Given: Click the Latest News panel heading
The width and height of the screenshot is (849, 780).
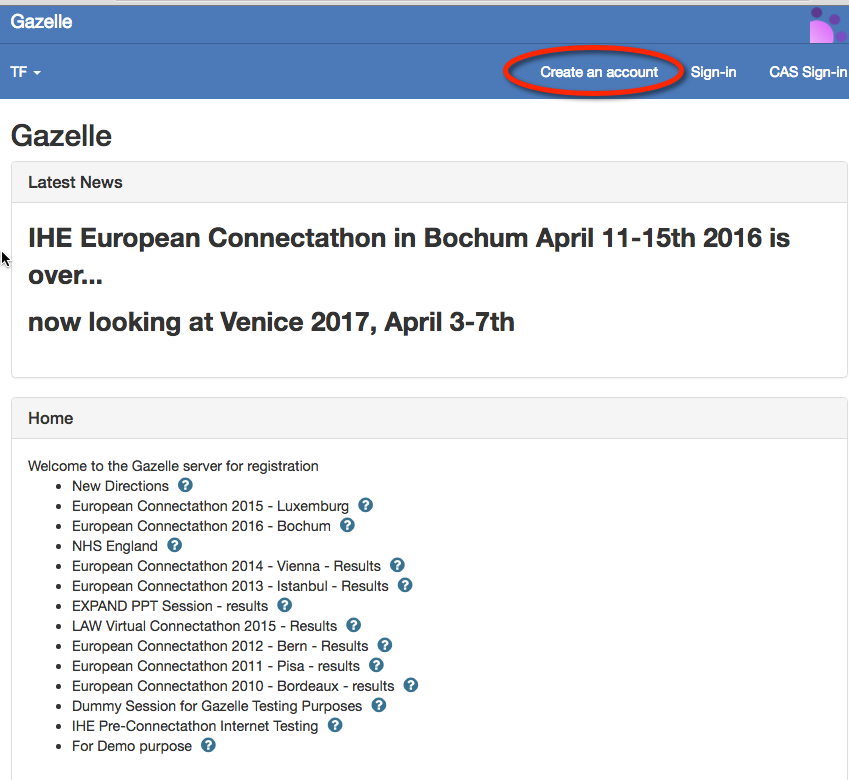Looking at the screenshot, I should 75,182.
